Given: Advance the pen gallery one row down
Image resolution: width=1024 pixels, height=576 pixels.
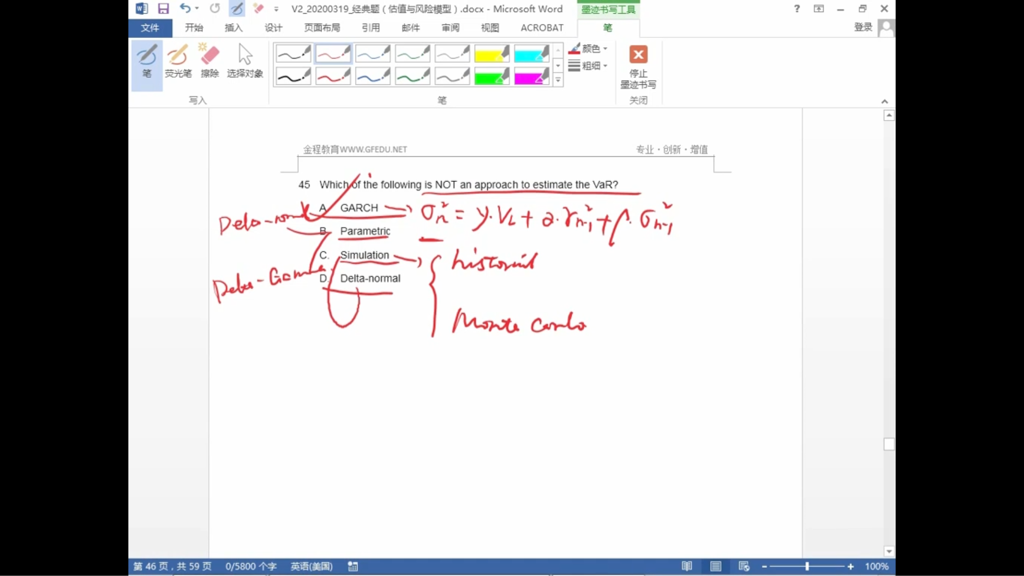Looking at the screenshot, I should click(558, 65).
